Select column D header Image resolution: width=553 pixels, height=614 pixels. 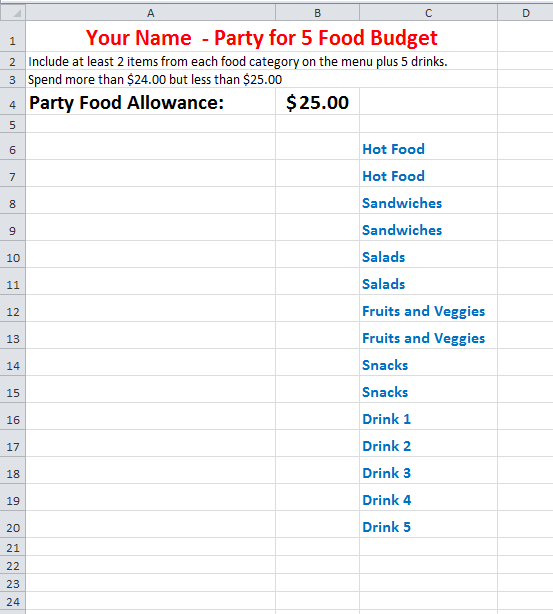coord(526,13)
